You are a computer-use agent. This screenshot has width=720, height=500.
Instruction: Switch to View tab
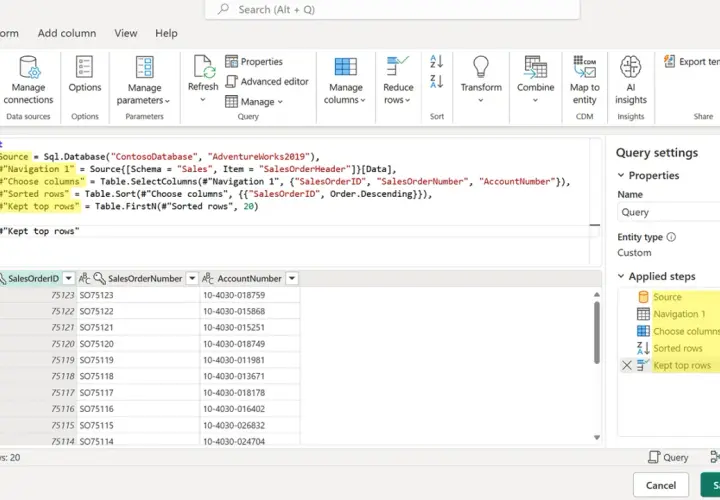point(126,33)
